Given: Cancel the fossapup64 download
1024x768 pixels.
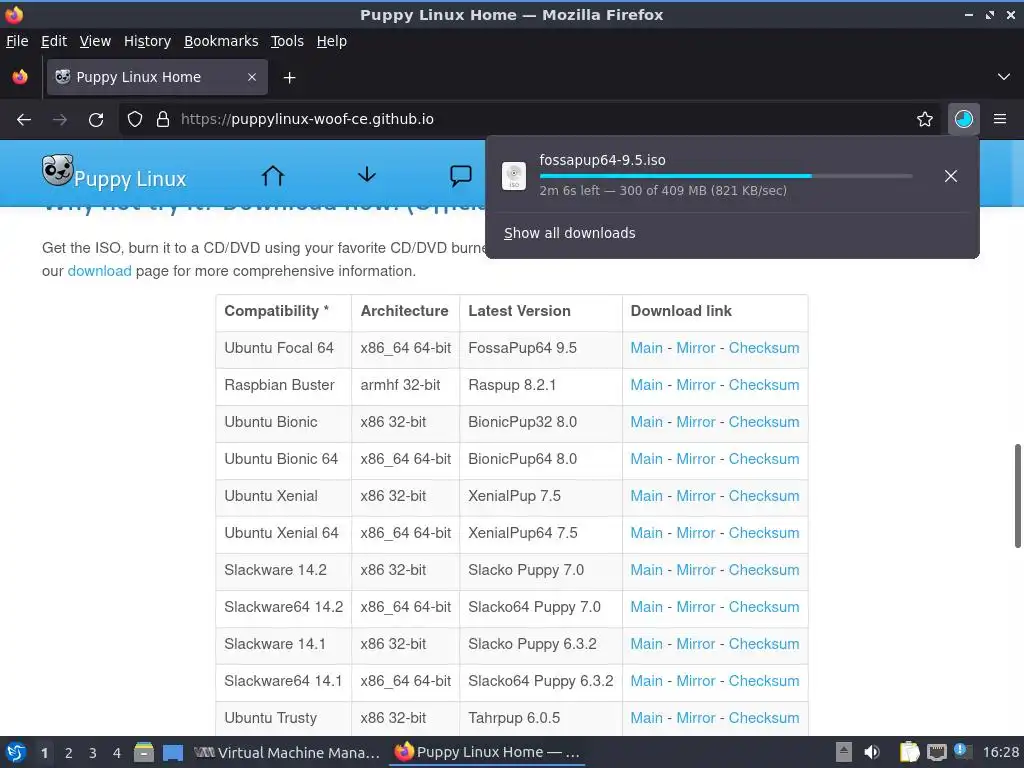Looking at the screenshot, I should coord(951,176).
